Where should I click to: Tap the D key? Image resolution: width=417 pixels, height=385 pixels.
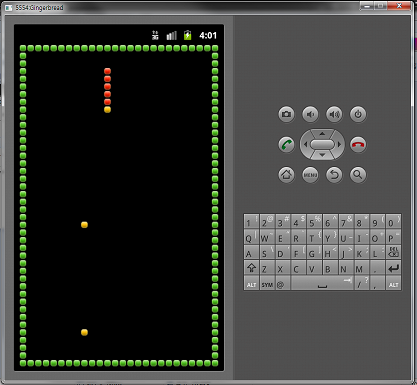(283, 252)
